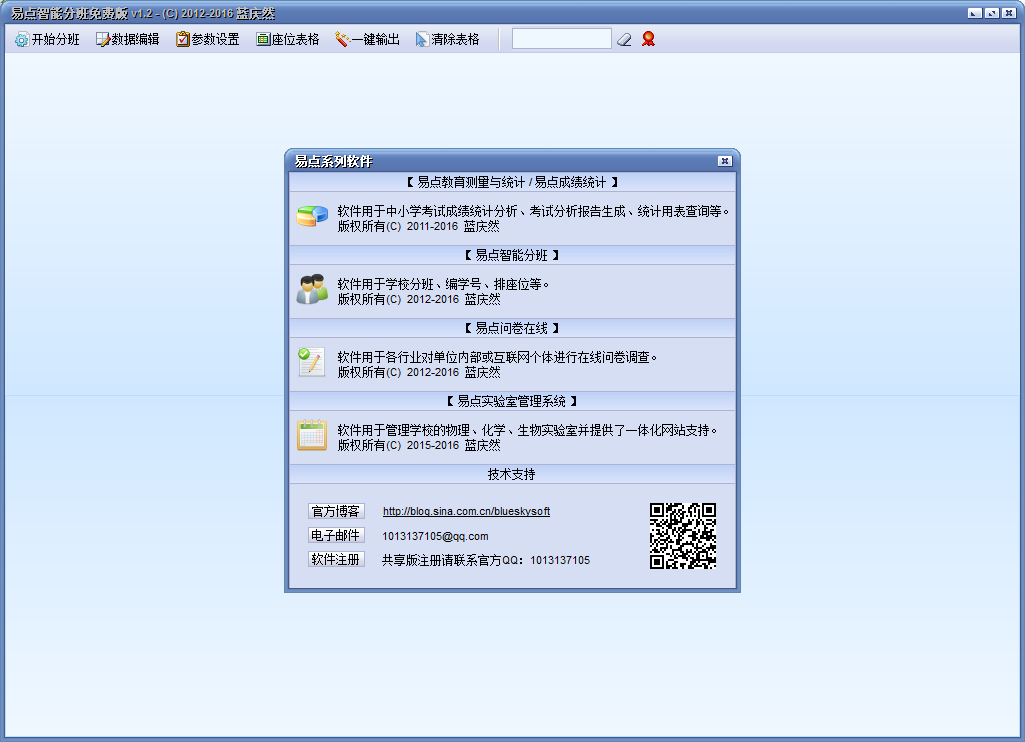1025x742 pixels.
Task: Open 参数设置 via the notepad icon
Action: click(x=181, y=38)
